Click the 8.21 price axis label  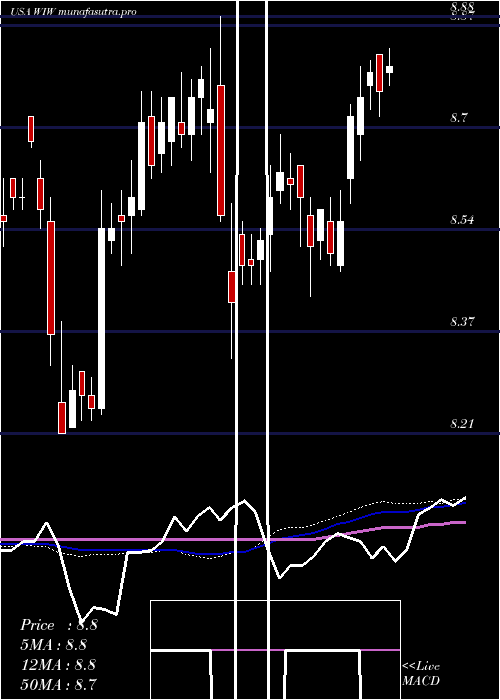[x=462, y=423]
